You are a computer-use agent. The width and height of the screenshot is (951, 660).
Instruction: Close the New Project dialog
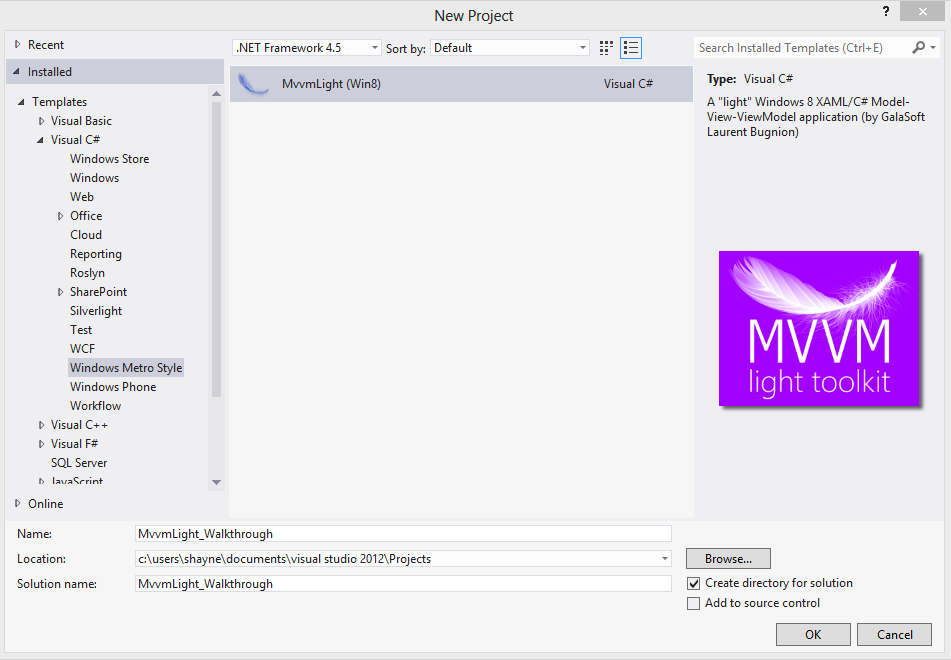pyautogui.click(x=922, y=12)
